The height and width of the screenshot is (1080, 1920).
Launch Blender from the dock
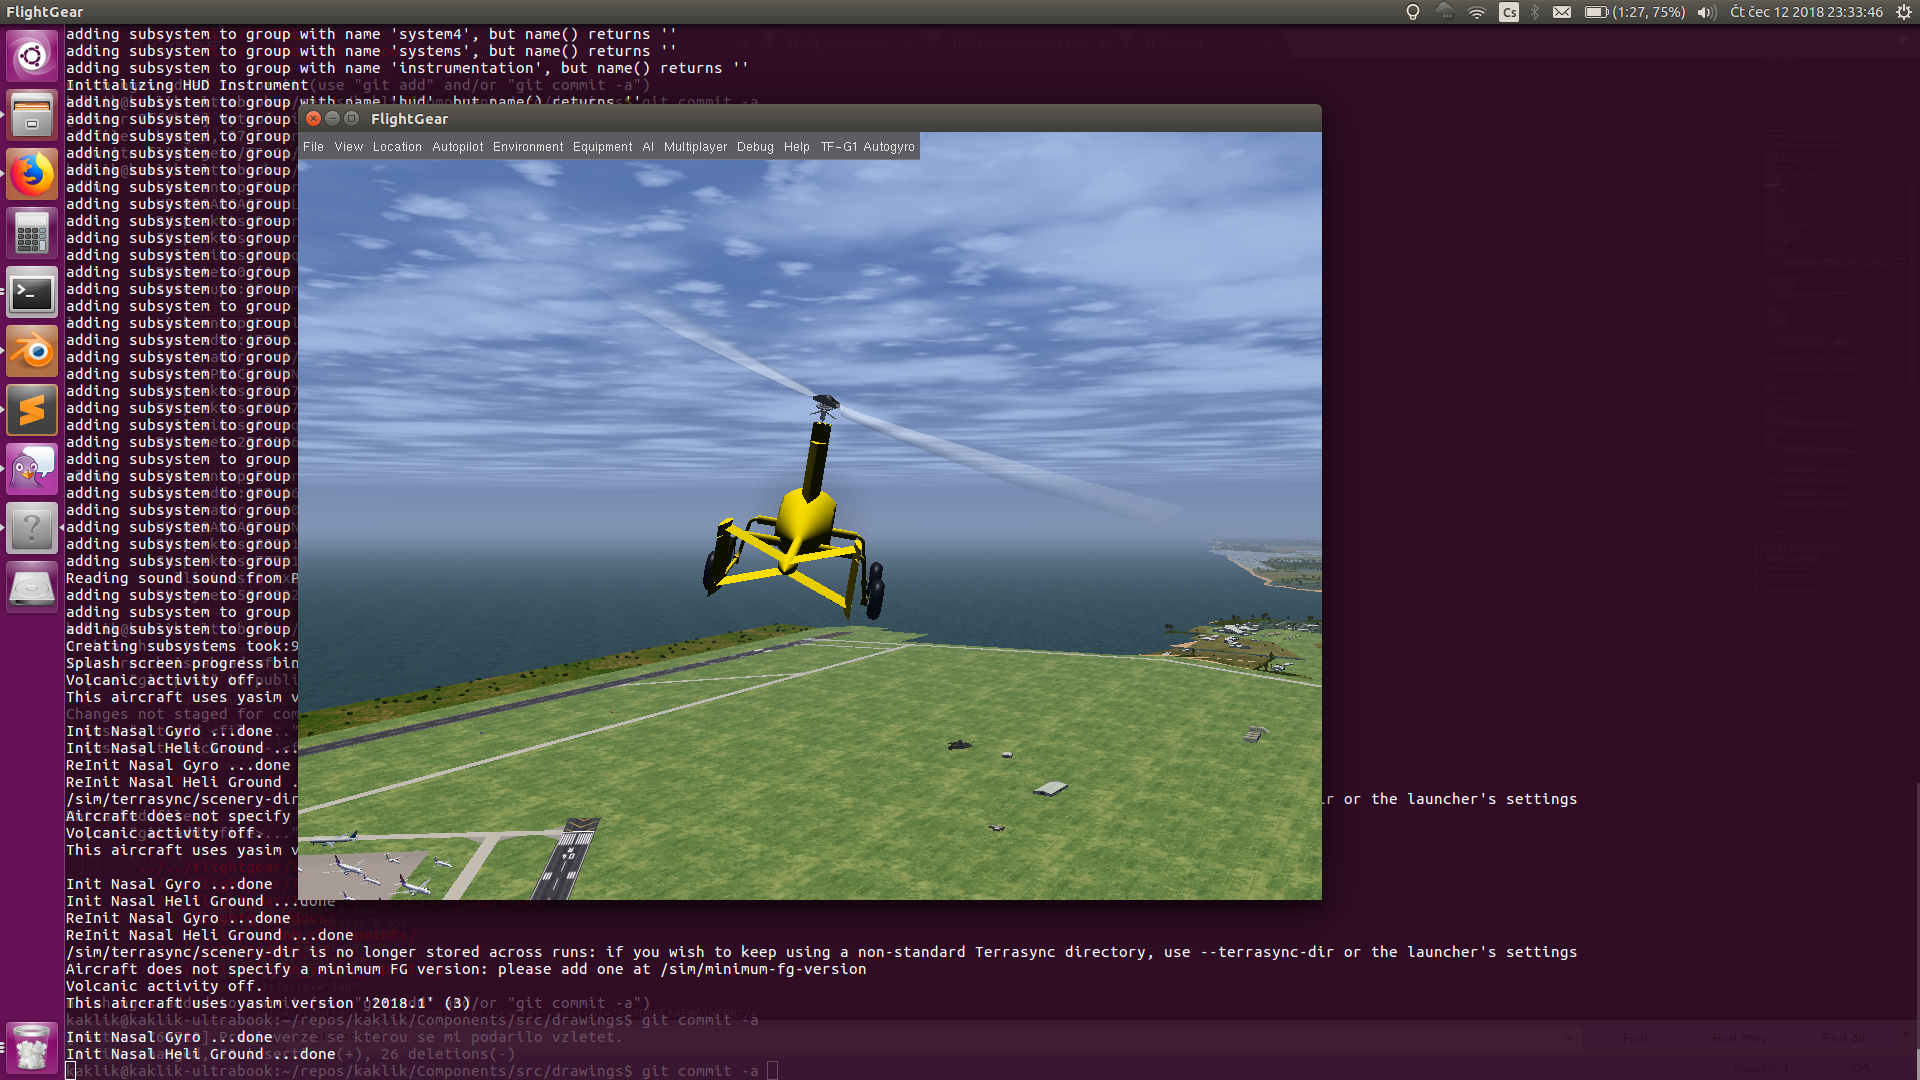pyautogui.click(x=32, y=351)
